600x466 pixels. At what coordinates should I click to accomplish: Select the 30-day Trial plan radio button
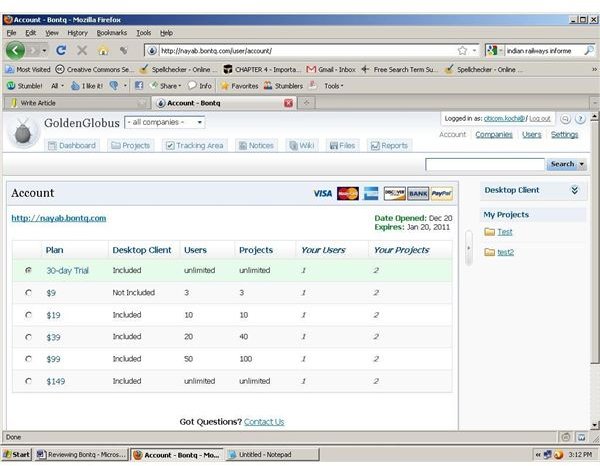pos(28,270)
